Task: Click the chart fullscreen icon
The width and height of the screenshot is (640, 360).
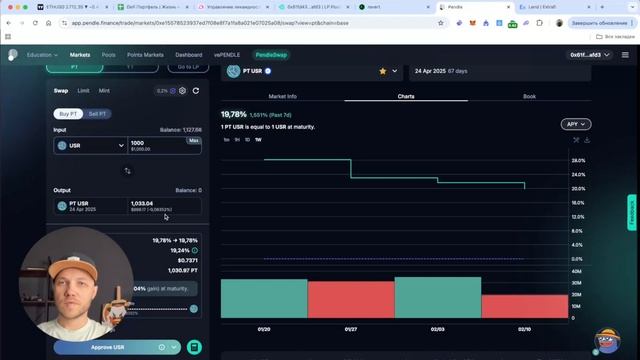Action: (576, 140)
